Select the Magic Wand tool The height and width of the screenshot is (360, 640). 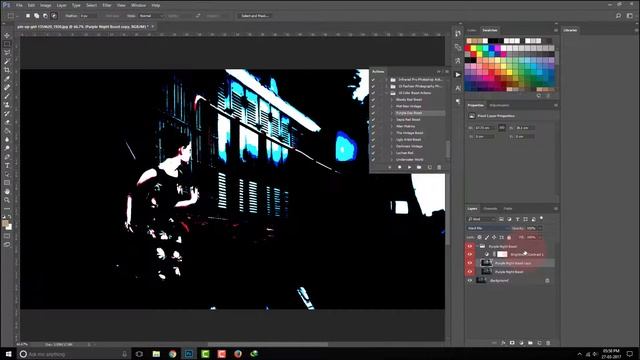coord(7,61)
